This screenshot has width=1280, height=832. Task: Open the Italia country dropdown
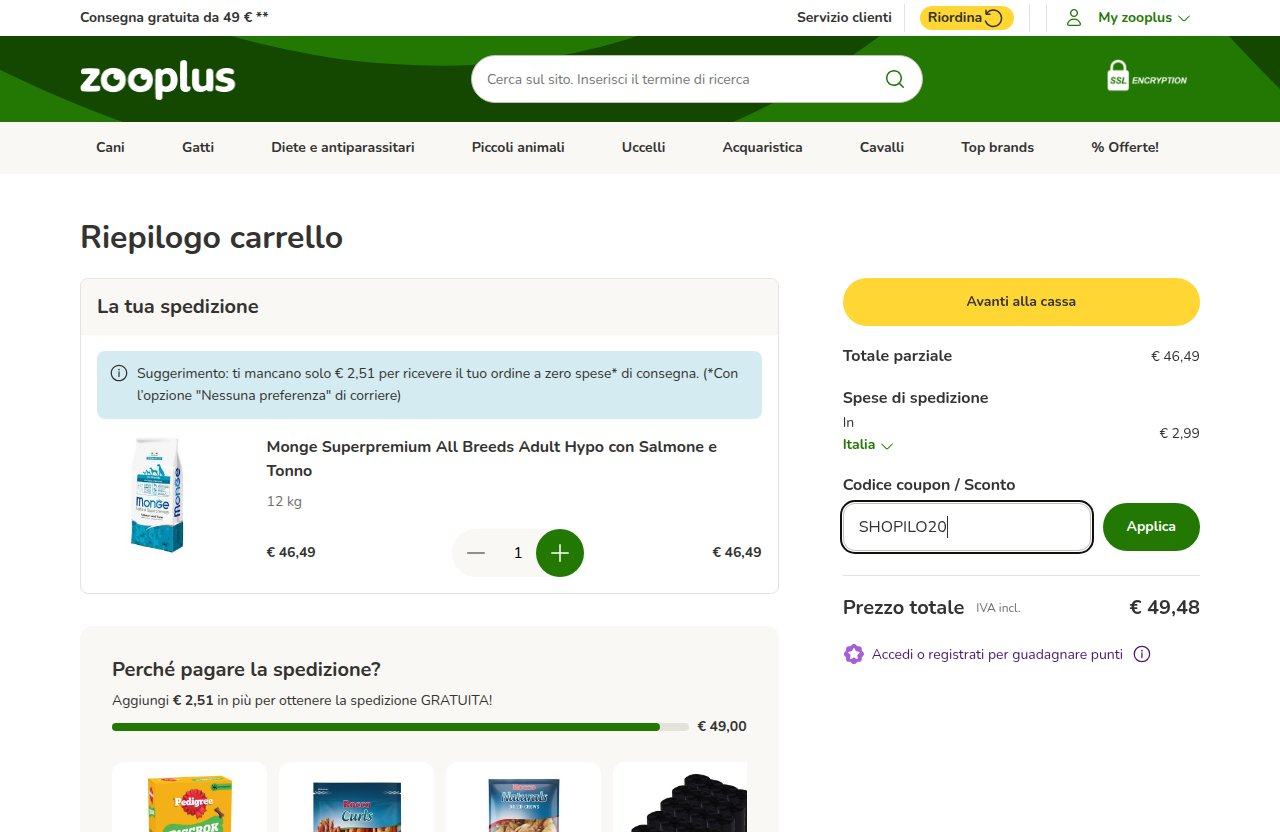[868, 445]
